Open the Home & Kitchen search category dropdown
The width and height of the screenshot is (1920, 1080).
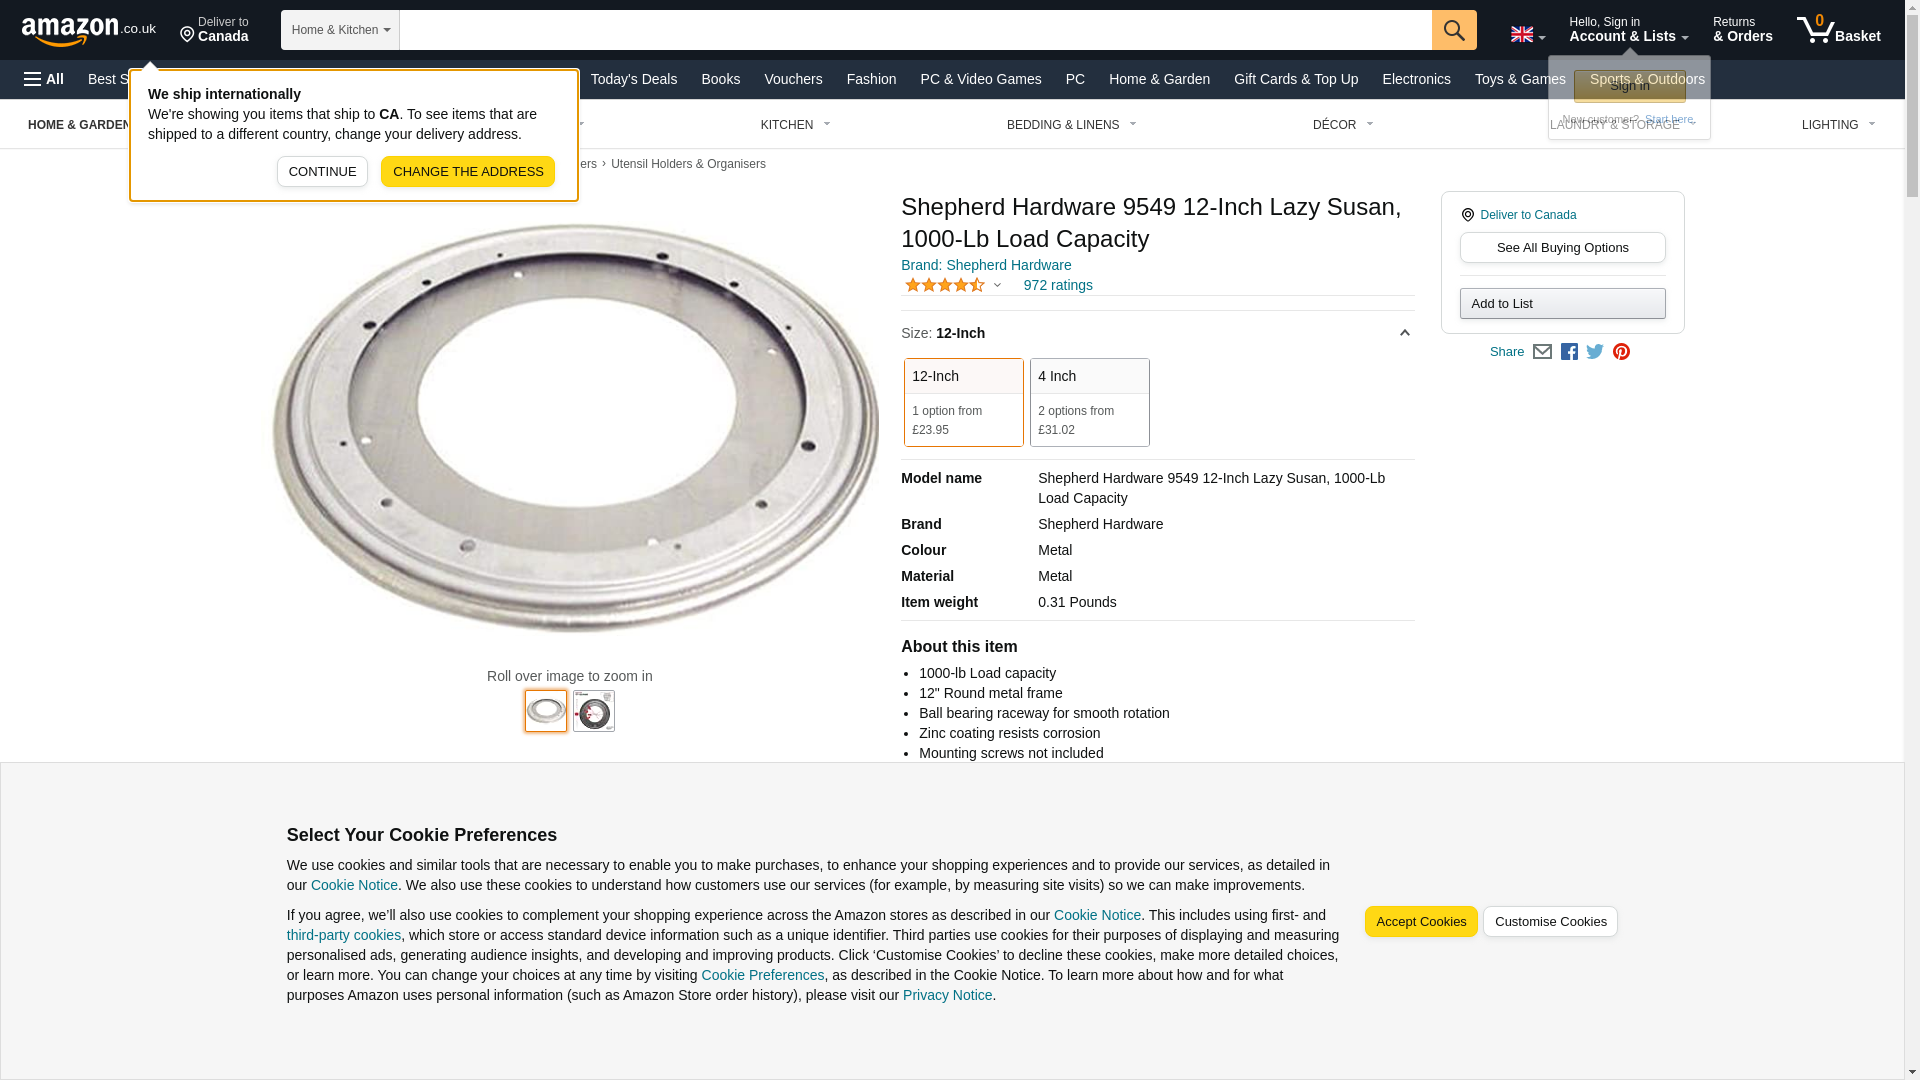[340, 30]
